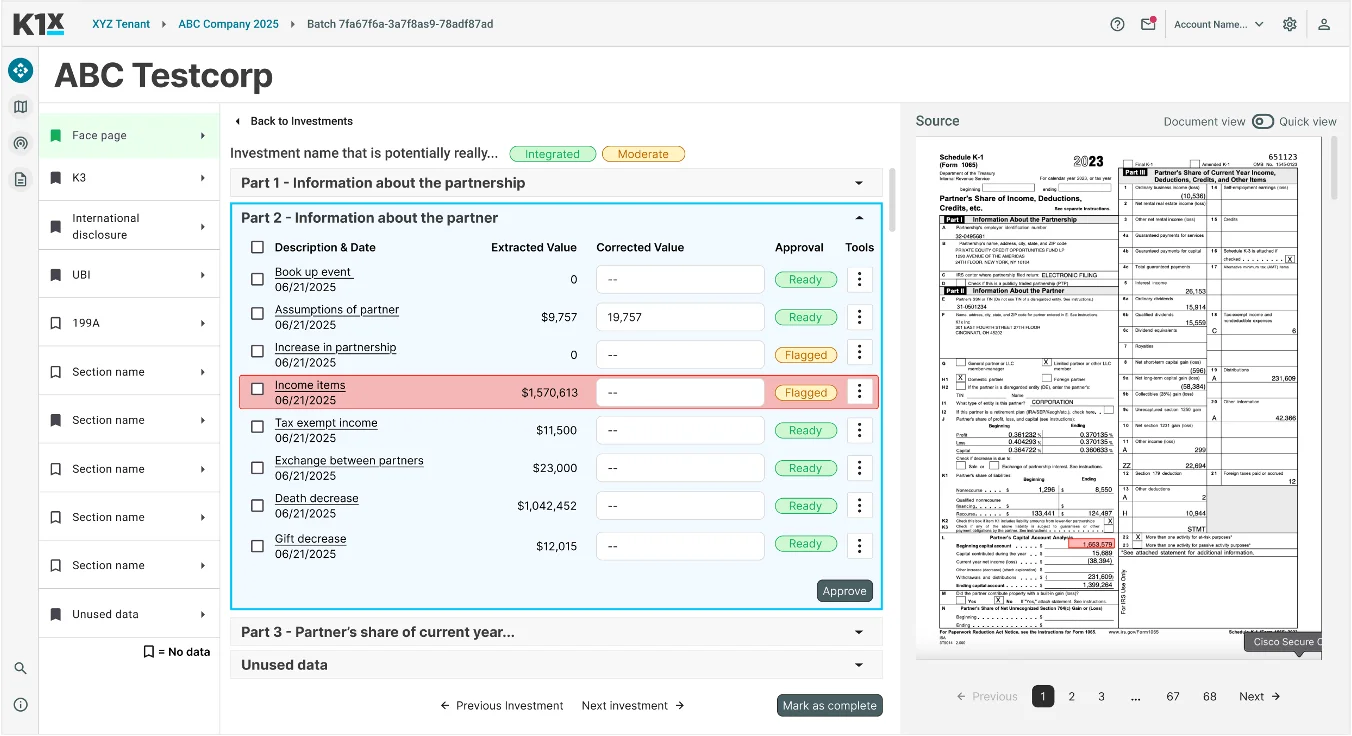Click the user profile icon
This screenshot has height=736, width=1352.
1323,24
